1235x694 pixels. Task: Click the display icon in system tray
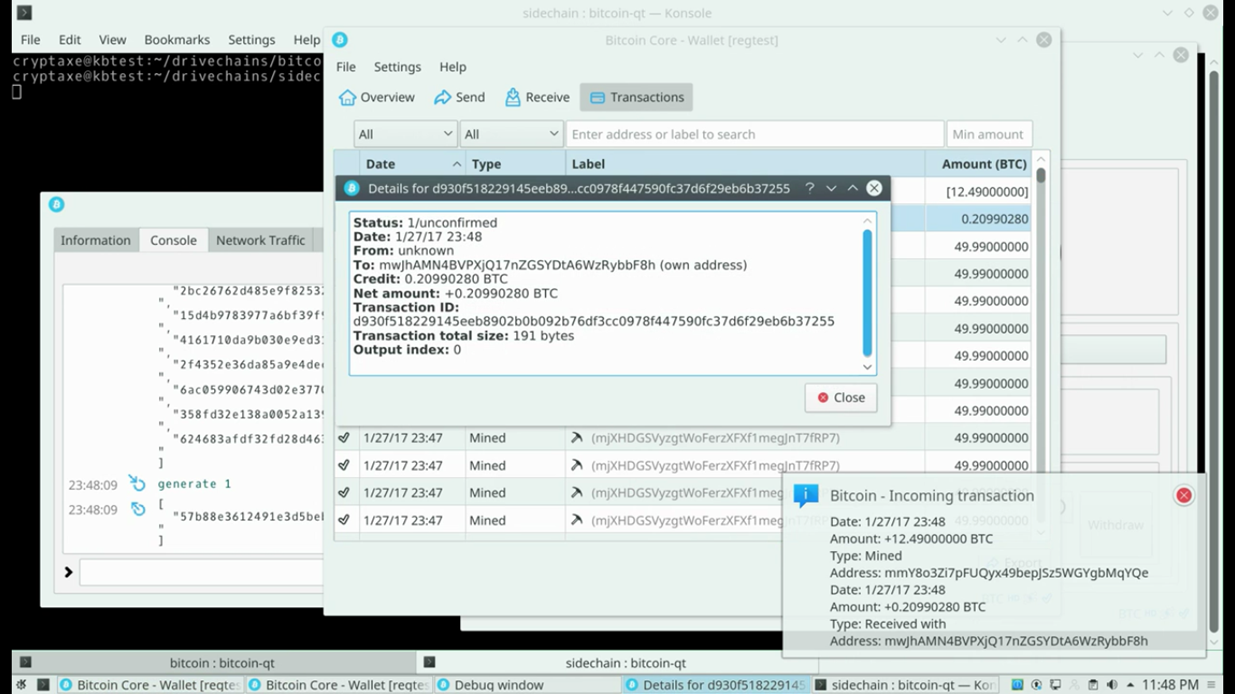point(1055,685)
